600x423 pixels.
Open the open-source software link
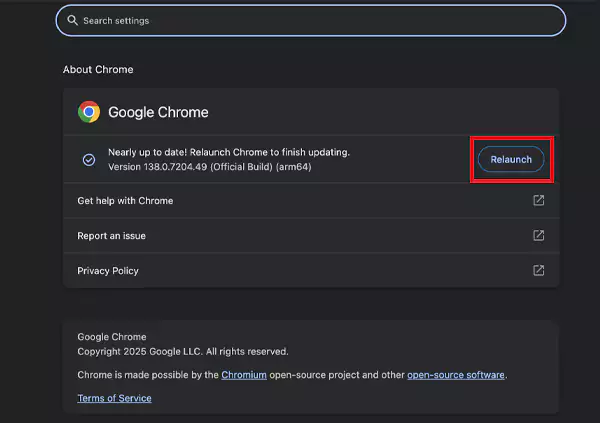(x=456, y=375)
